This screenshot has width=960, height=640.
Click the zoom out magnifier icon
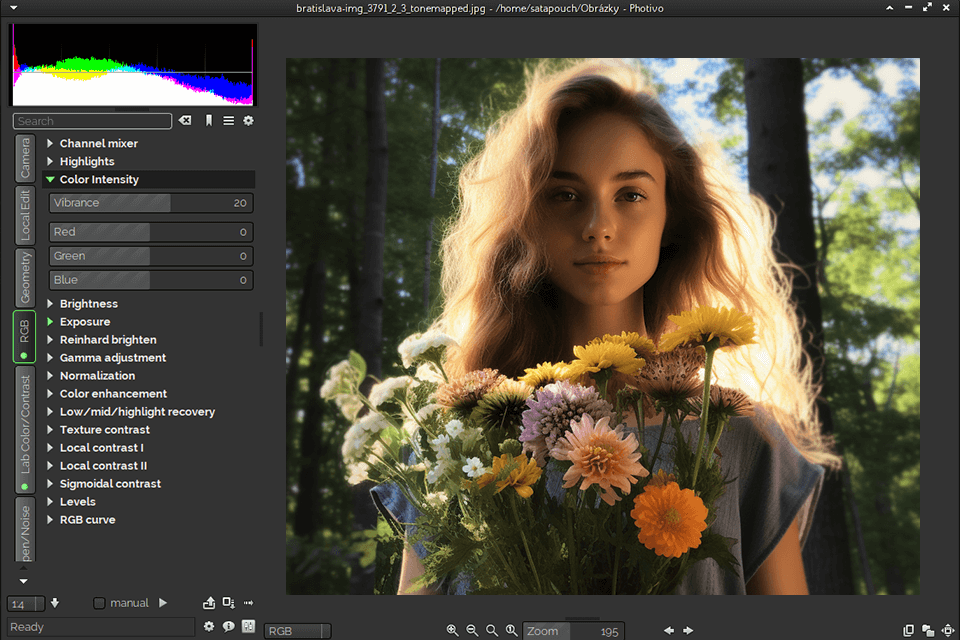[x=472, y=630]
